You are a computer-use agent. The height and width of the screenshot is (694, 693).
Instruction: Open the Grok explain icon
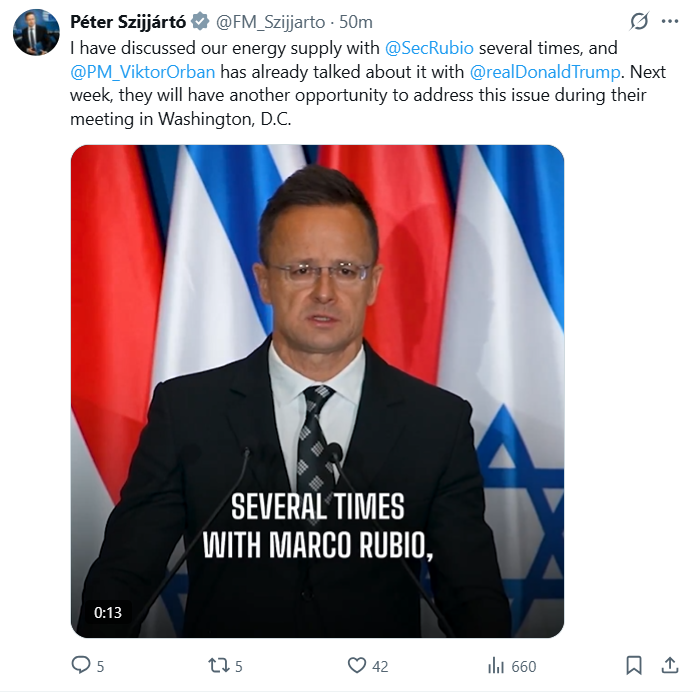coord(638,21)
